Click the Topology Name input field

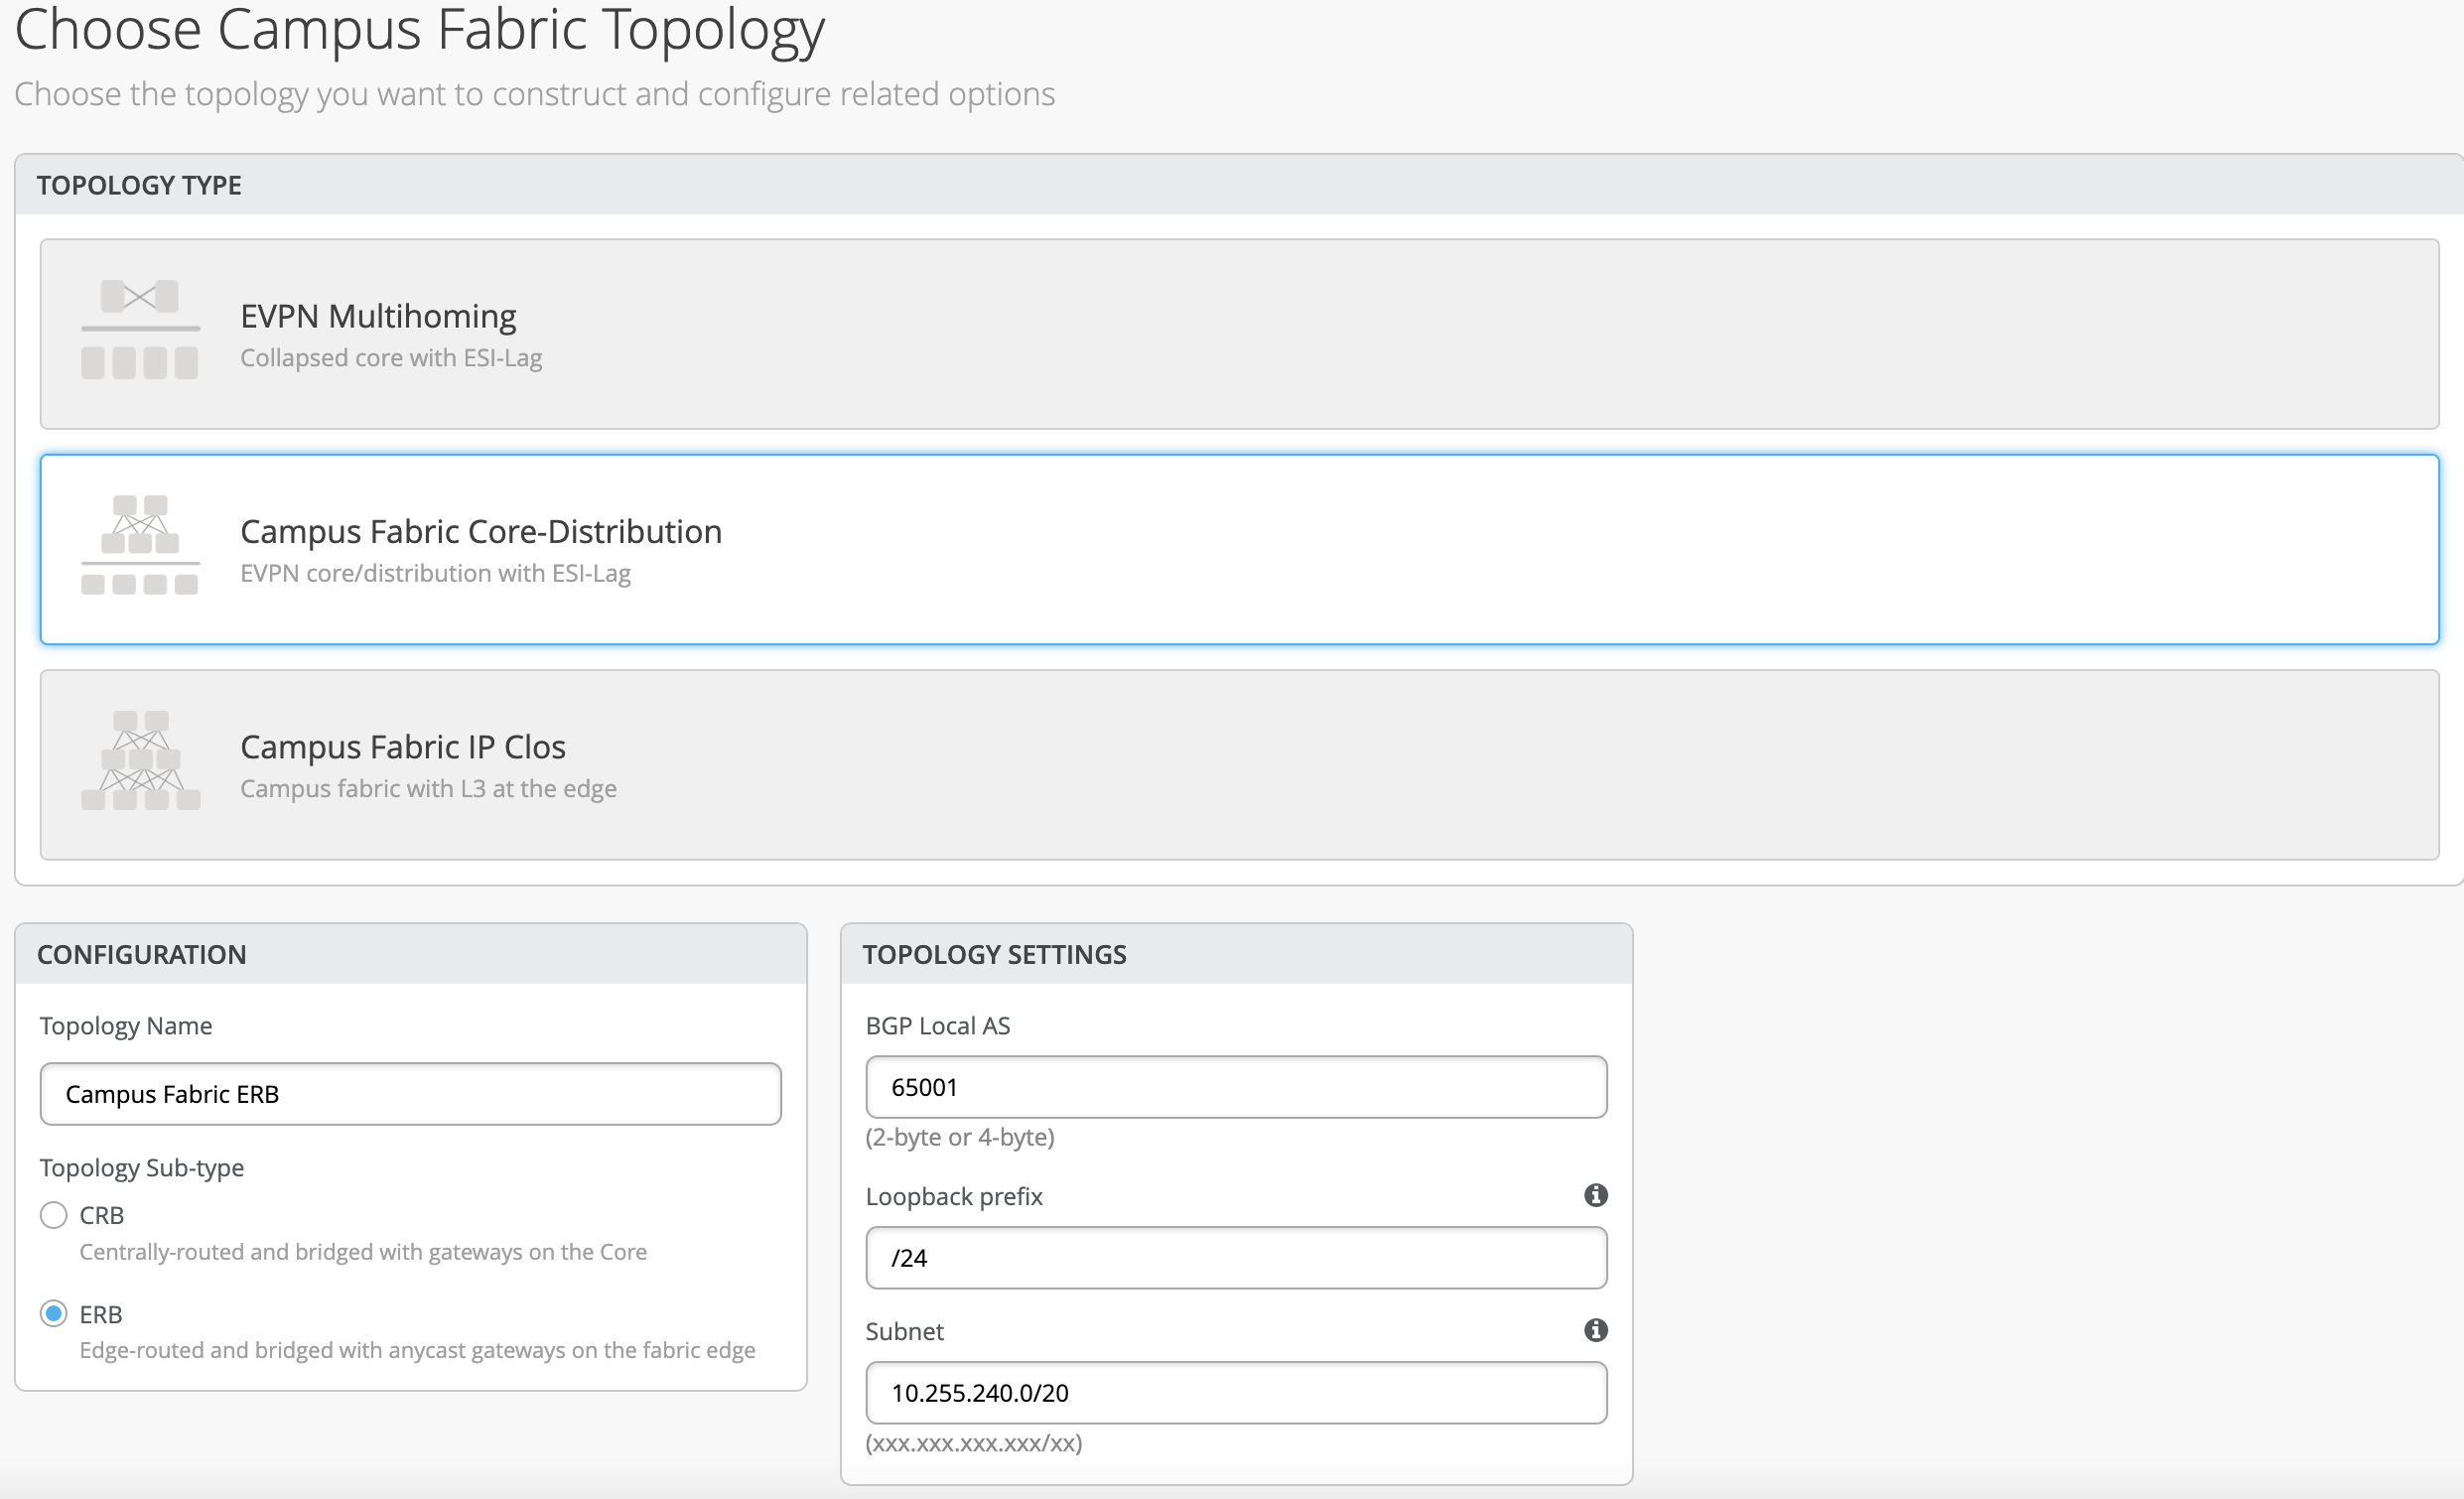[x=410, y=1094]
